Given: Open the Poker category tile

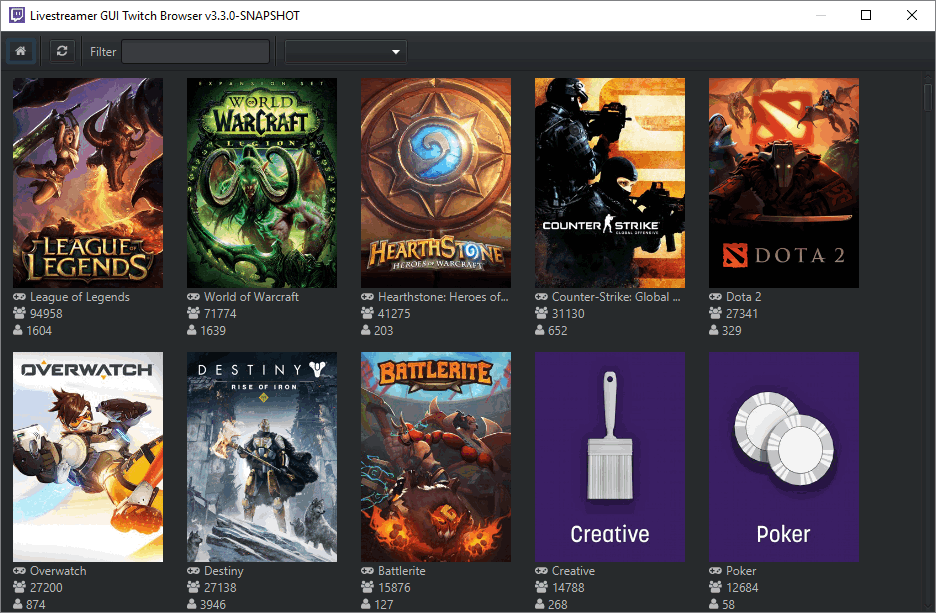Looking at the screenshot, I should click(x=784, y=457).
